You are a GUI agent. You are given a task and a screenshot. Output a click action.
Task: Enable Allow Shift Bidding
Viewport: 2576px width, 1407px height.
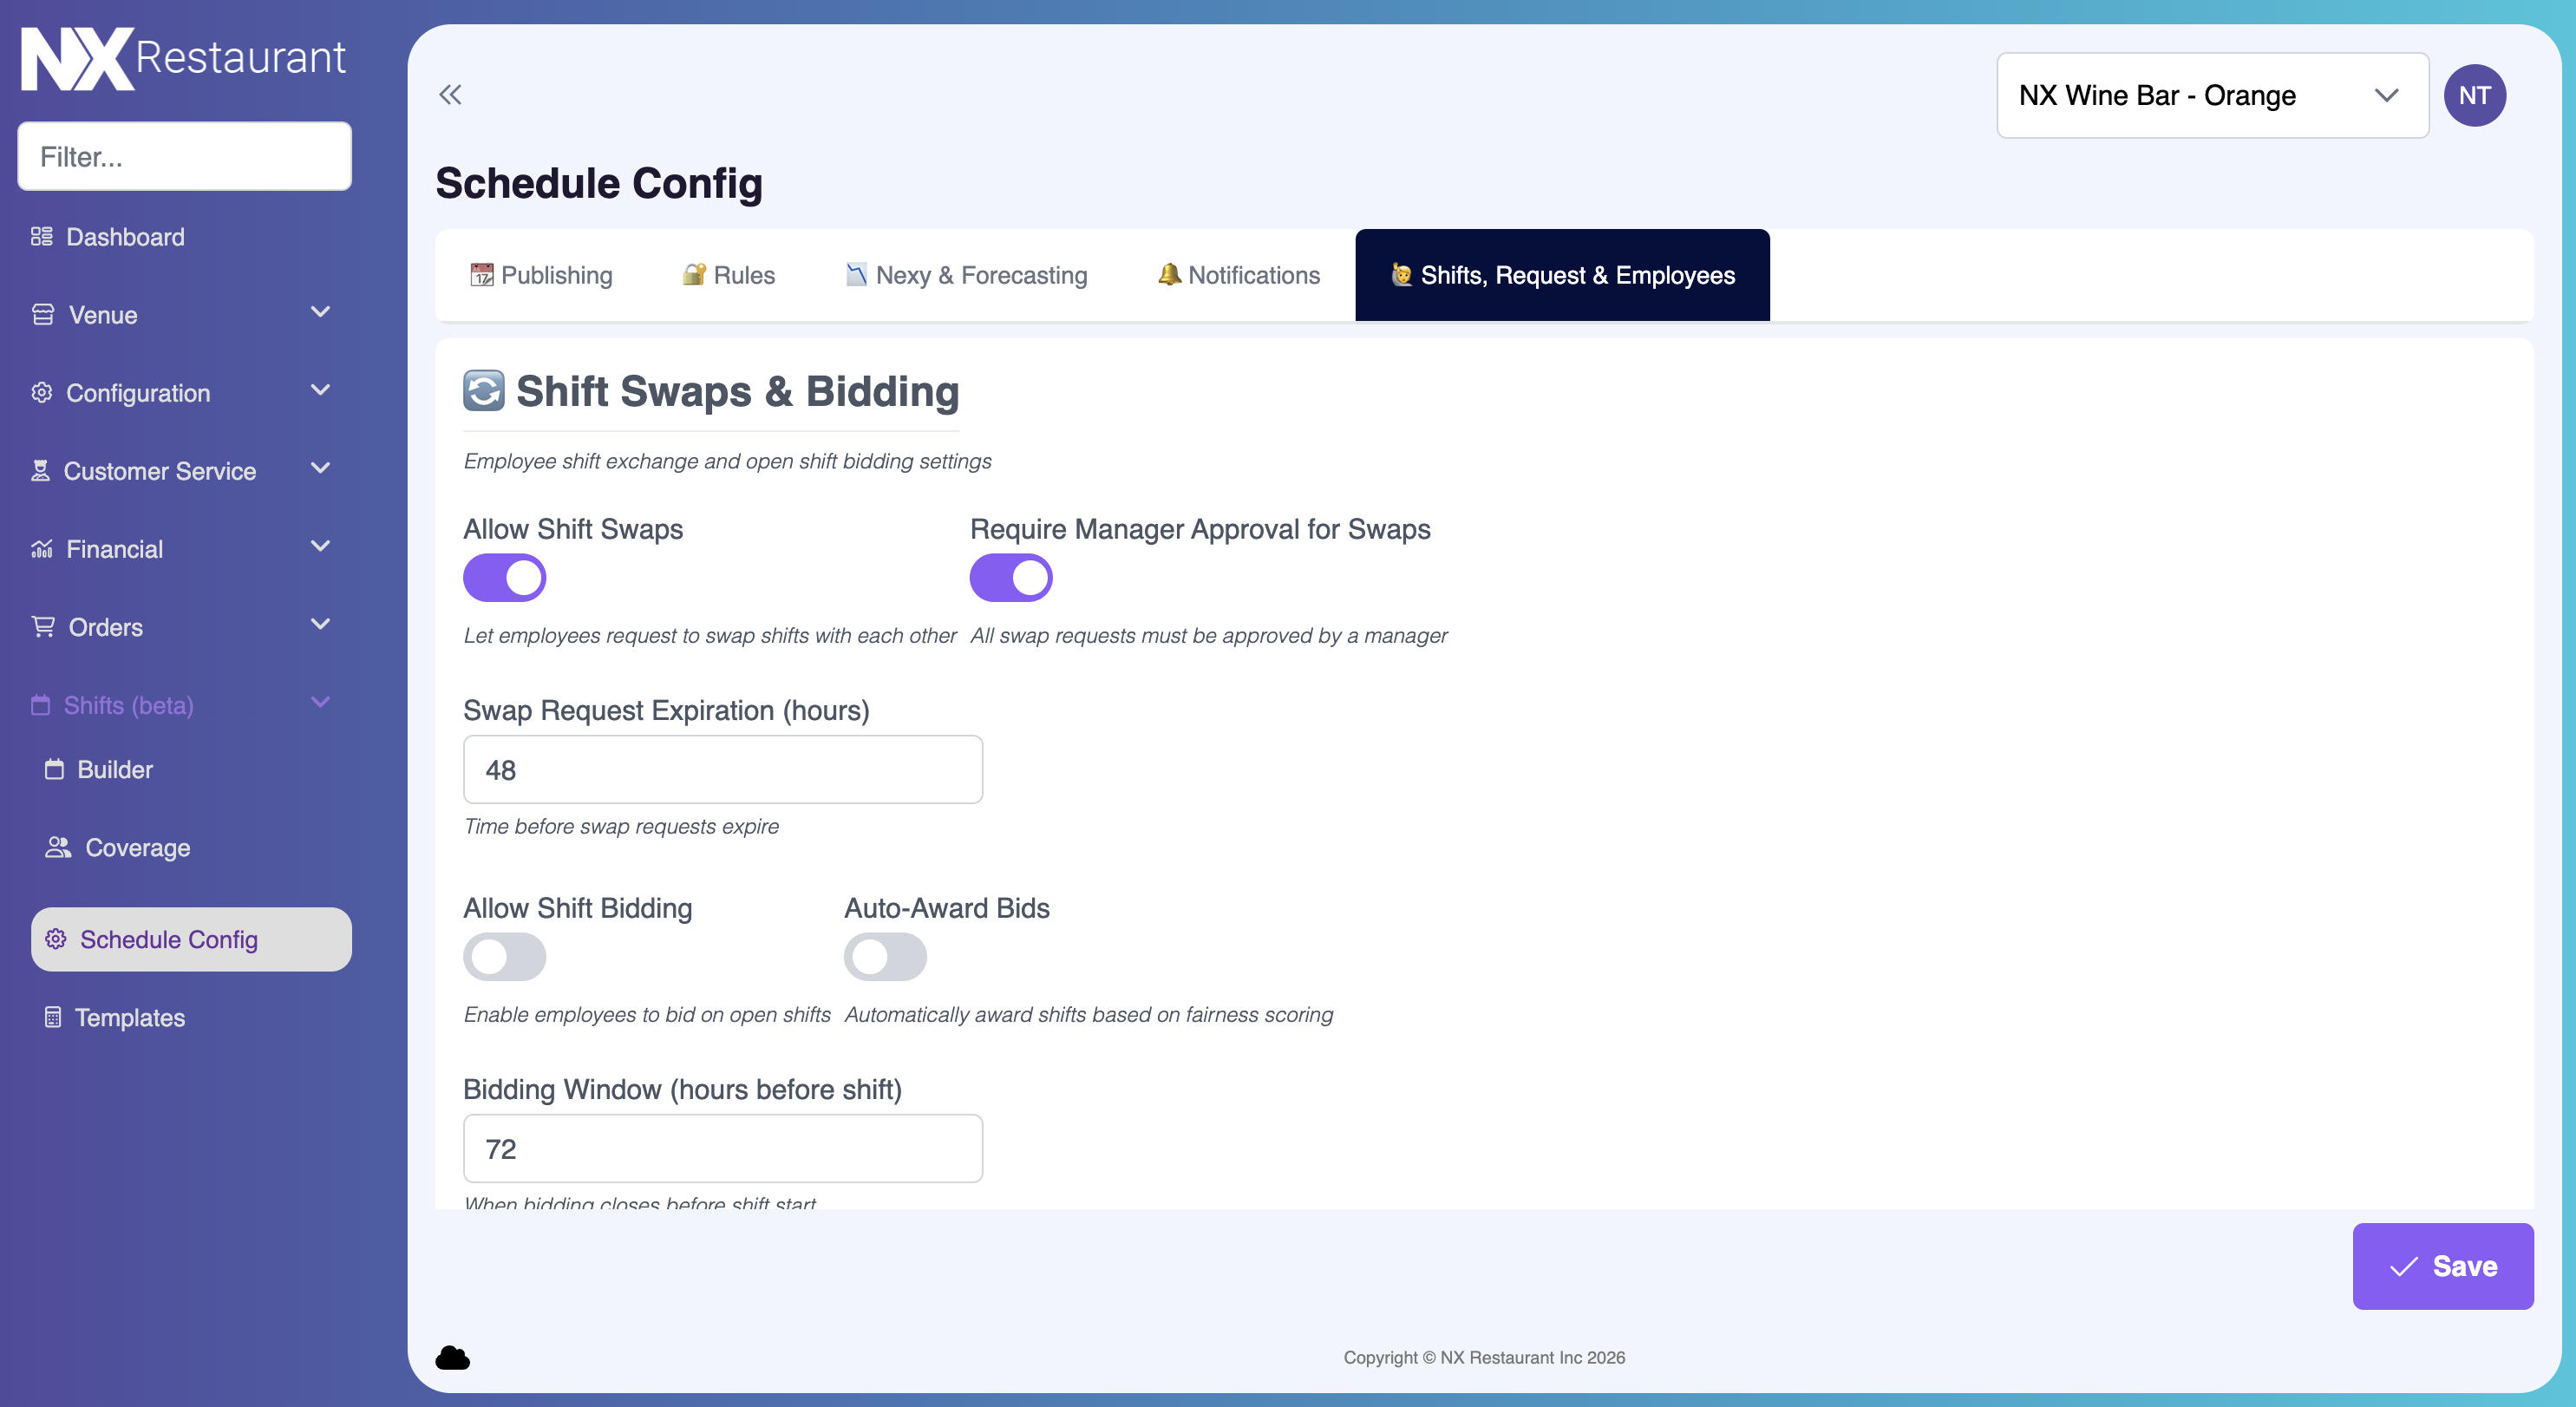[505, 957]
